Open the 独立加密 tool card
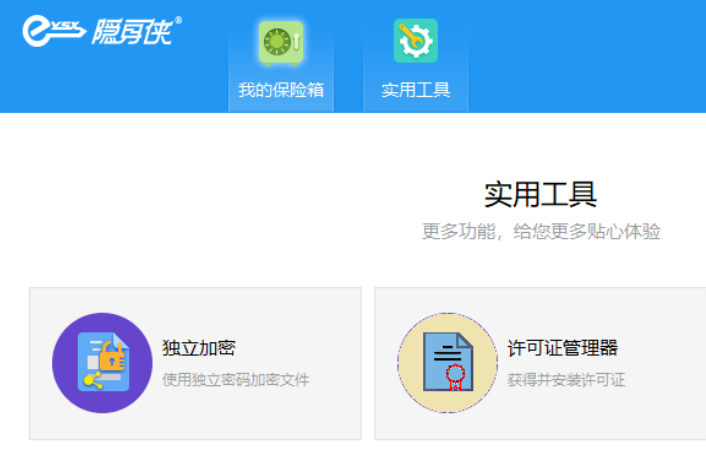This screenshot has height=450, width=706. point(195,364)
